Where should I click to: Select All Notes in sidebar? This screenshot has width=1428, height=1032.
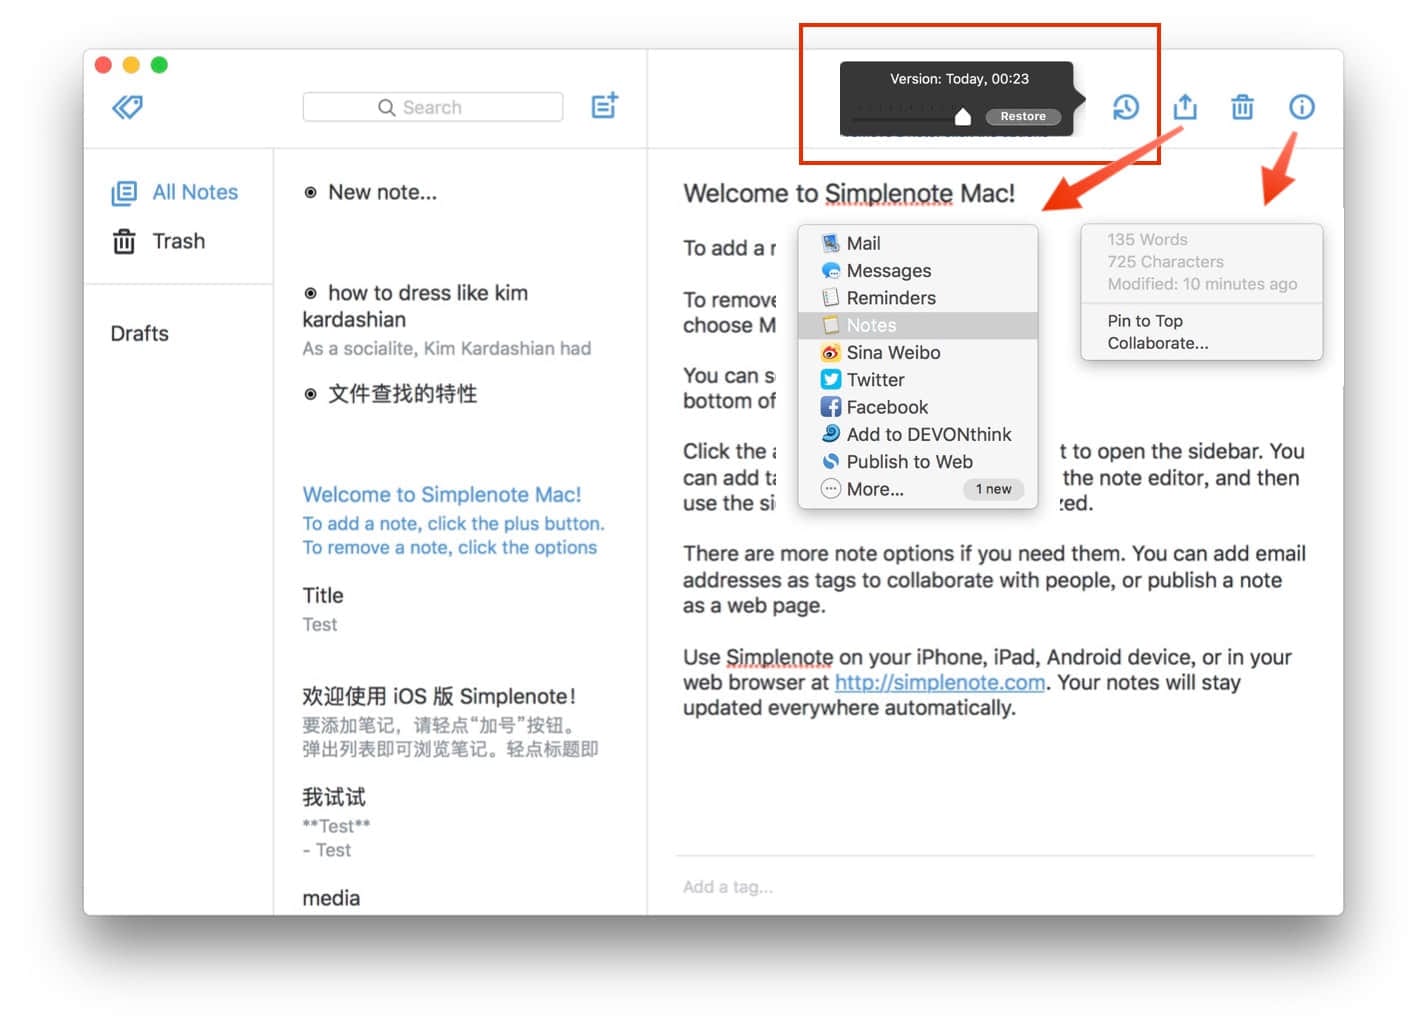175,192
